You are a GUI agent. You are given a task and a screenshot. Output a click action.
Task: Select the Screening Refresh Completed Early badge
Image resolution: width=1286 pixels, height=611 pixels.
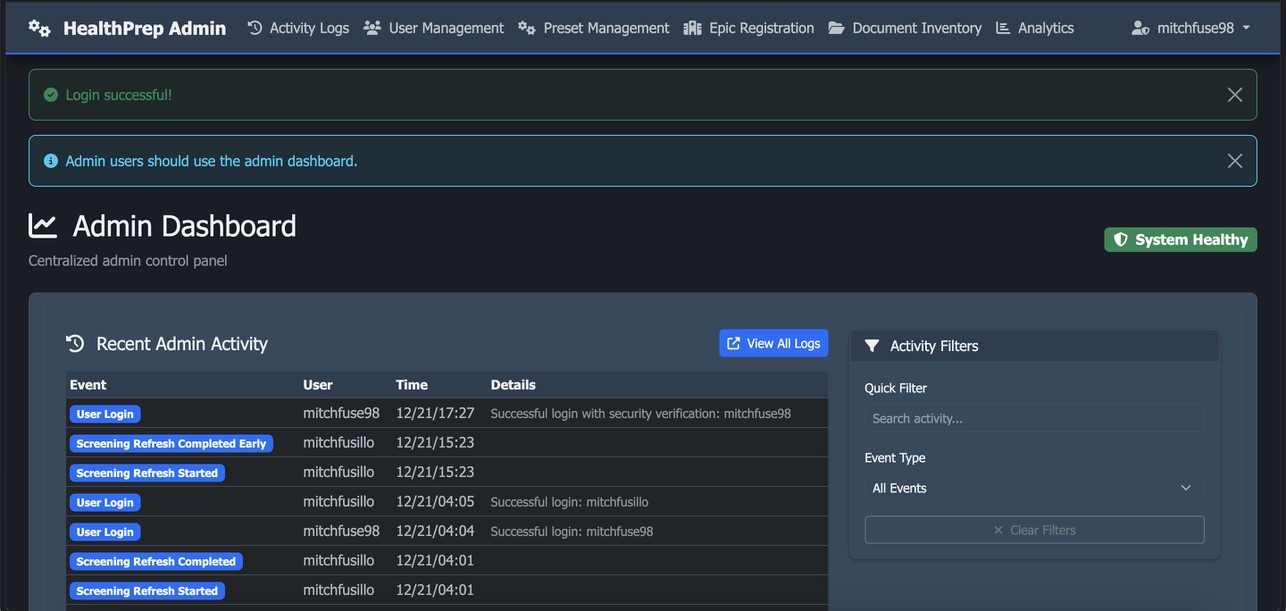(x=171, y=443)
